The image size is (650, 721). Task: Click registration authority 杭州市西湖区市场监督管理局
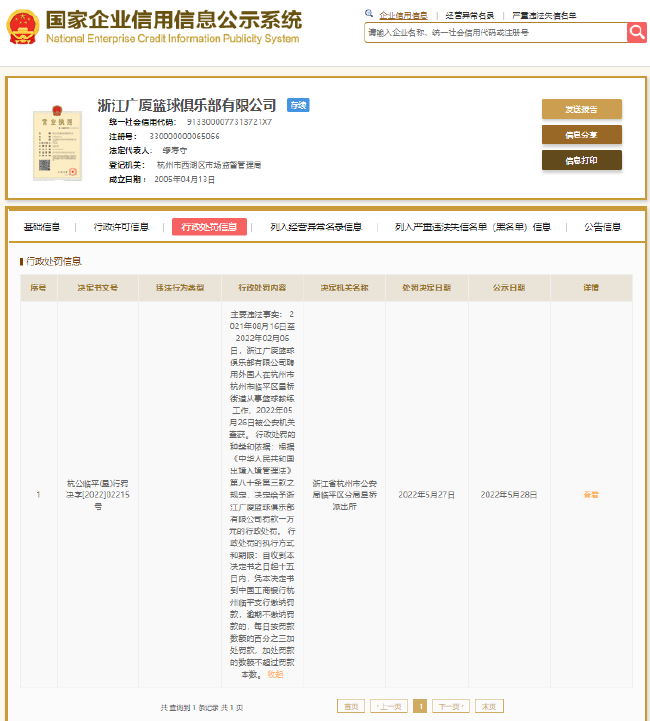[209, 165]
